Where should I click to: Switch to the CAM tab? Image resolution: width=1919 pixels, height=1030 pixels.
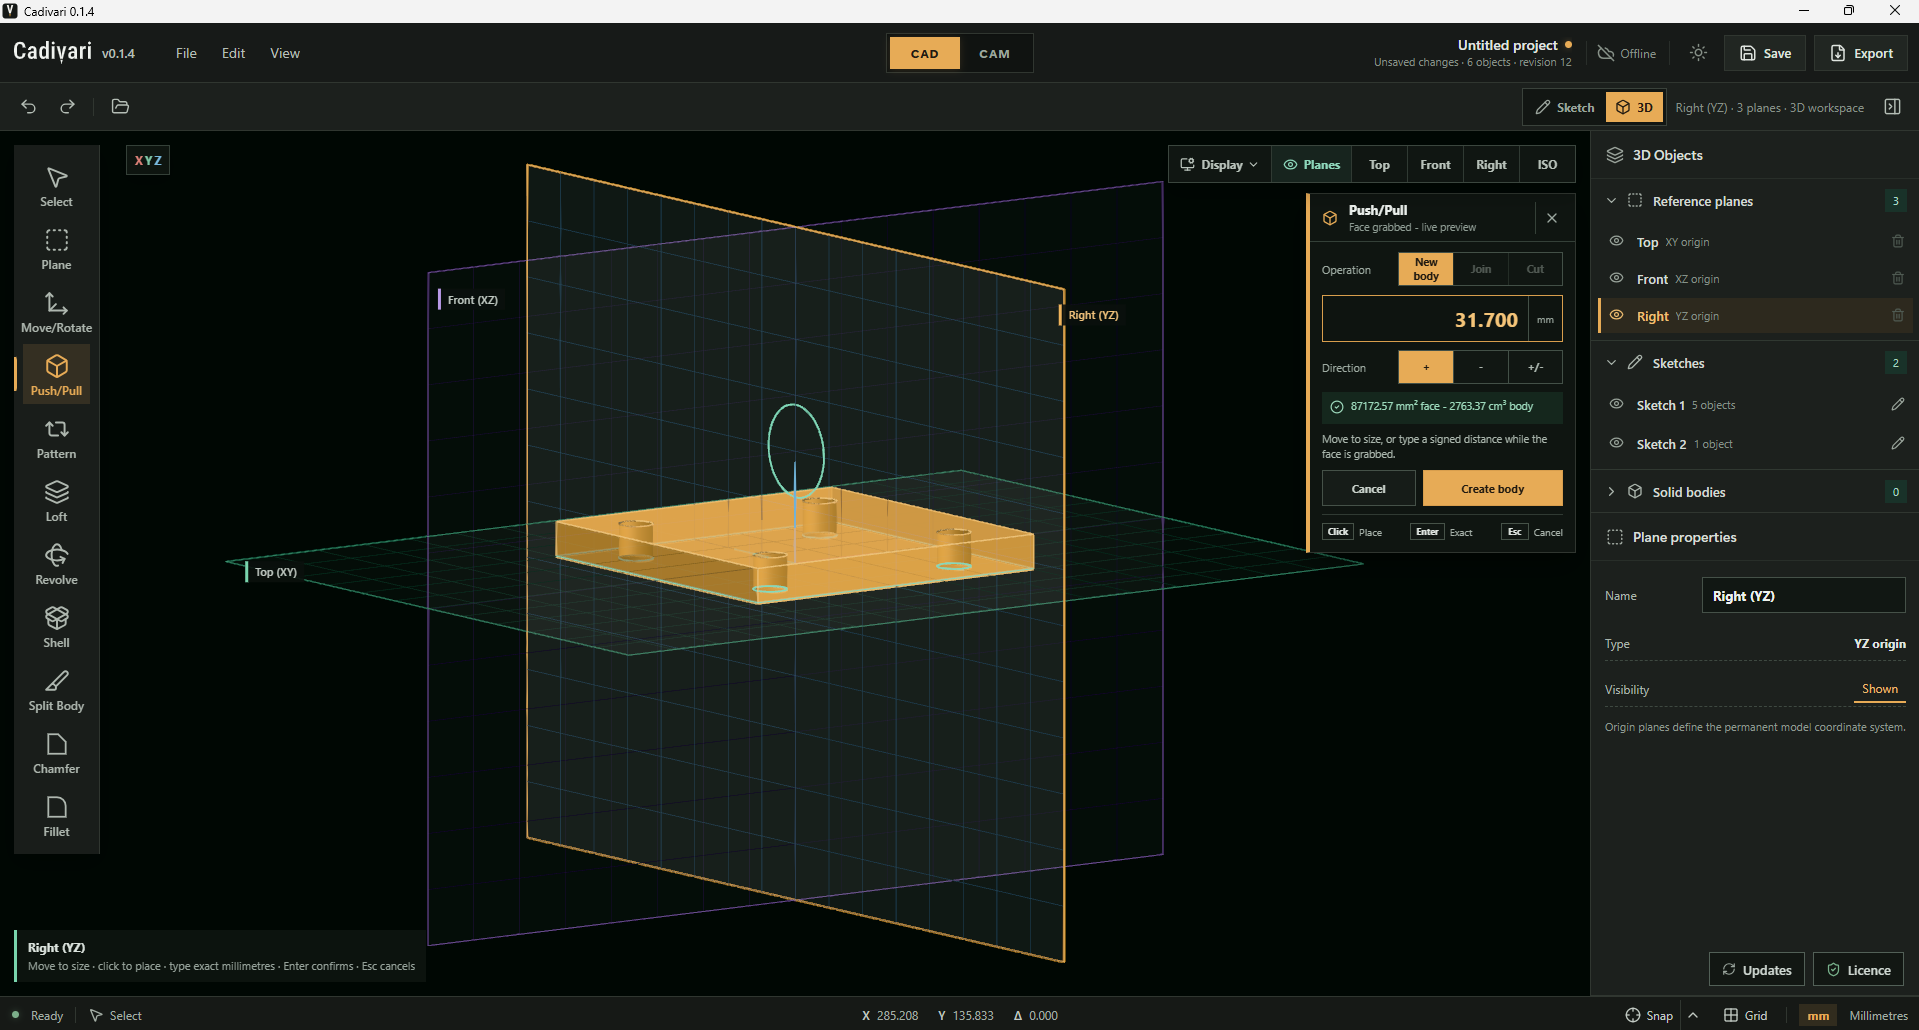[x=995, y=54]
